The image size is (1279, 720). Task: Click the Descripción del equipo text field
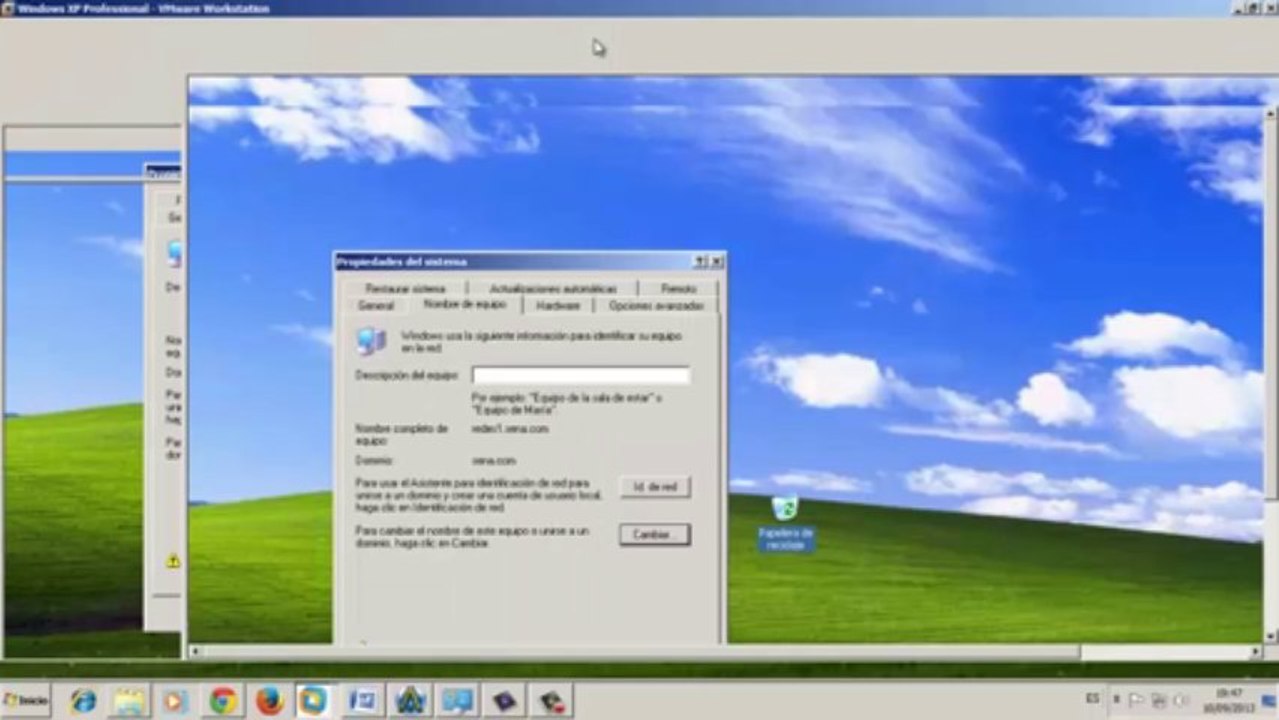click(x=581, y=376)
